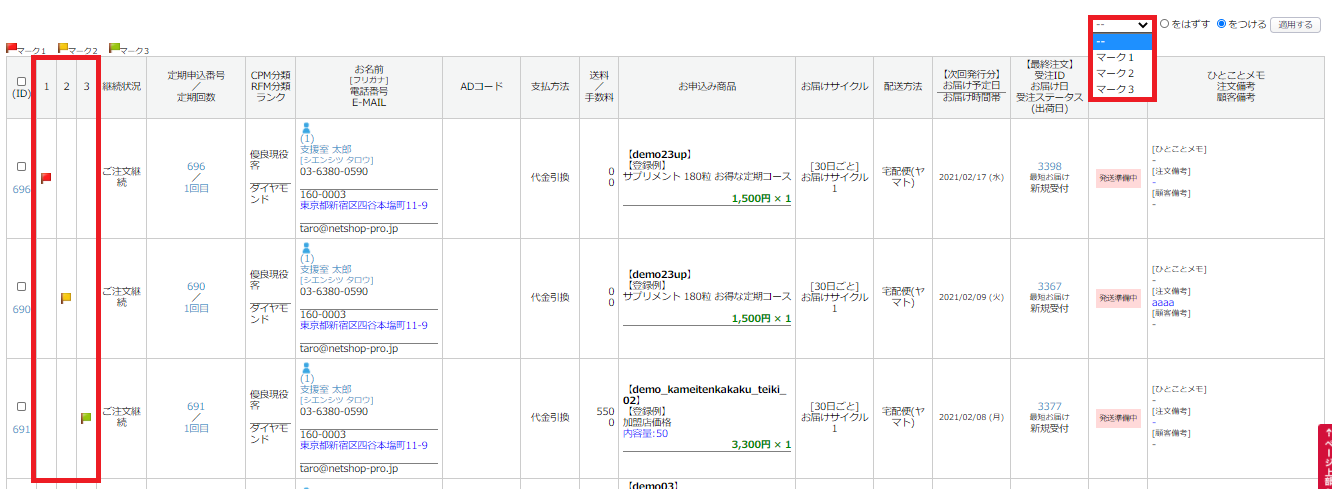
Task: Click the お申込み商品 column header
Action: point(707,87)
